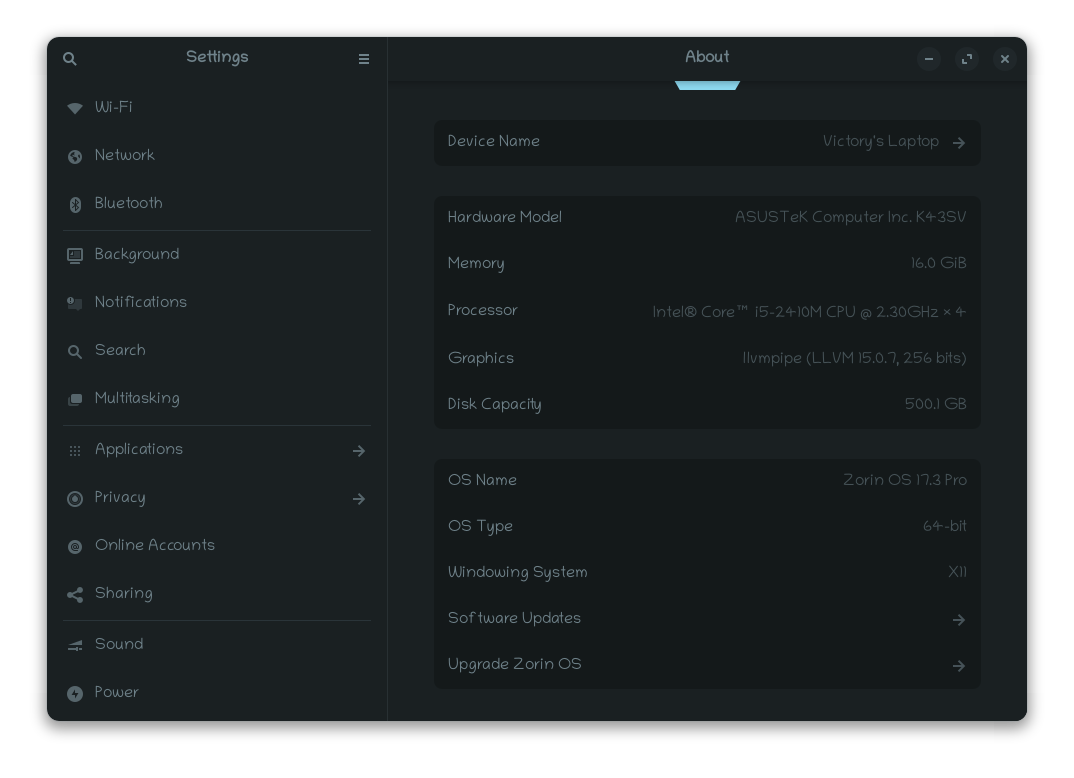Open Multitasking settings
The width and height of the screenshot is (1074, 778).
[216, 399]
